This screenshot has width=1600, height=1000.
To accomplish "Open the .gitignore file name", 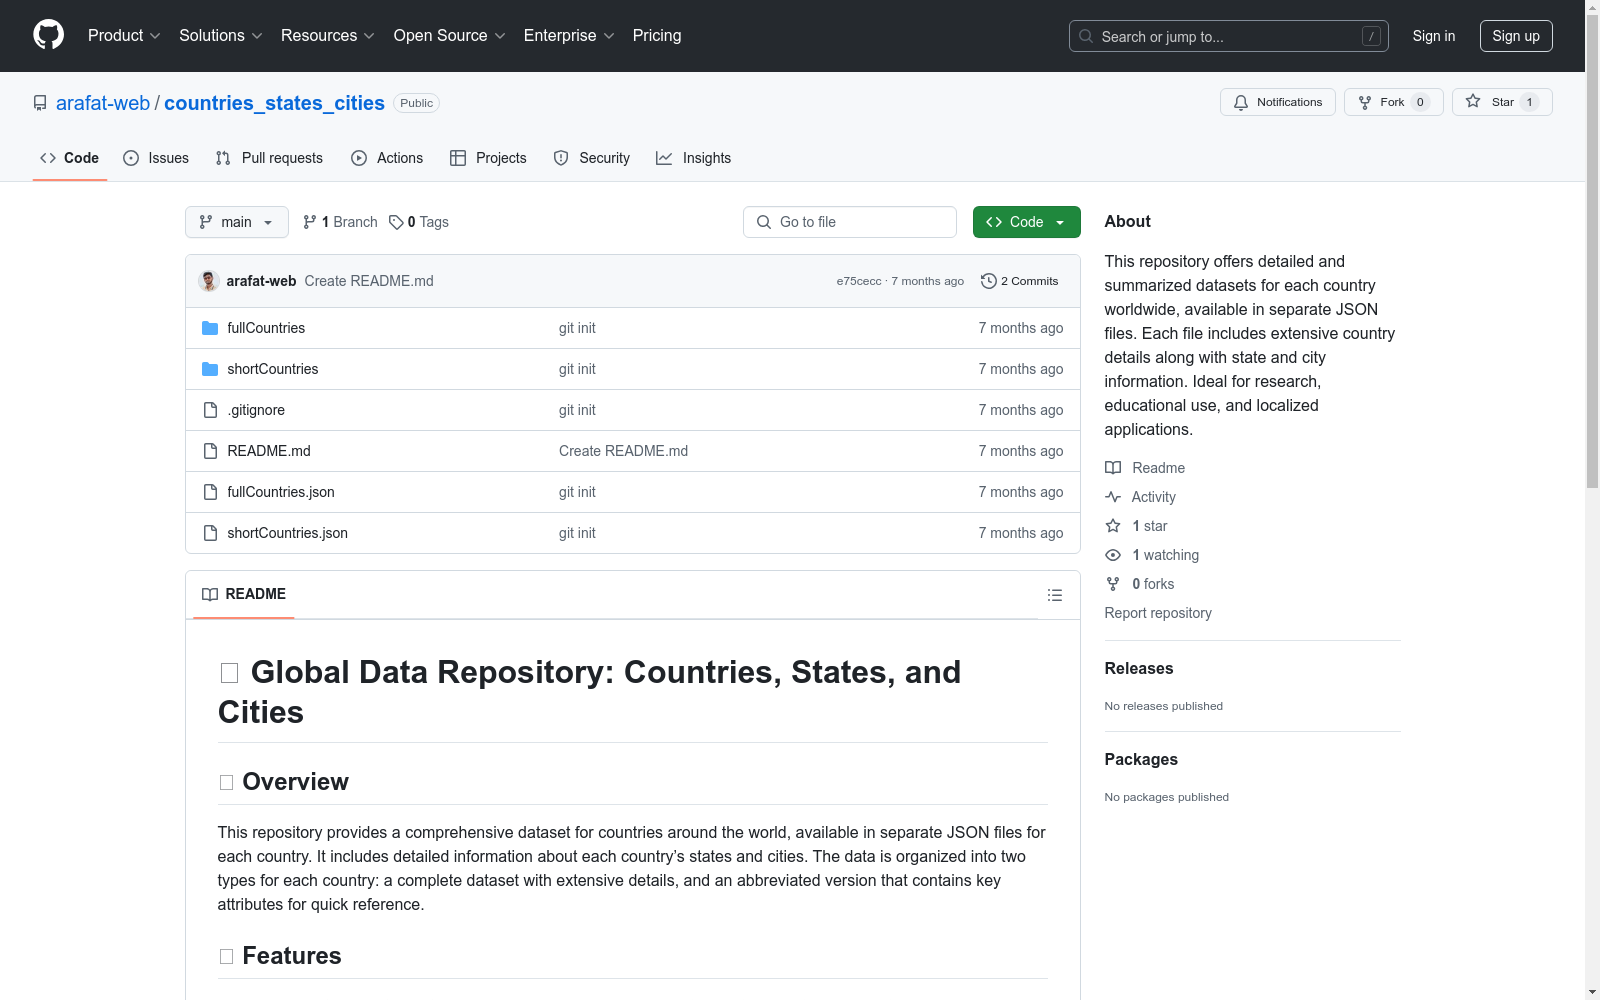I will [256, 410].
